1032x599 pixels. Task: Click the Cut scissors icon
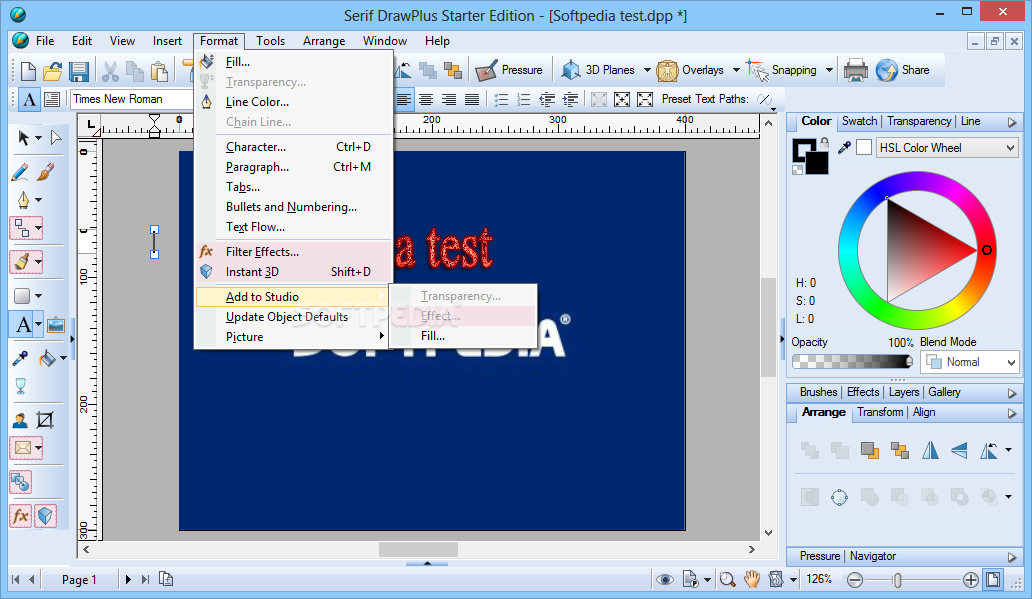[110, 70]
